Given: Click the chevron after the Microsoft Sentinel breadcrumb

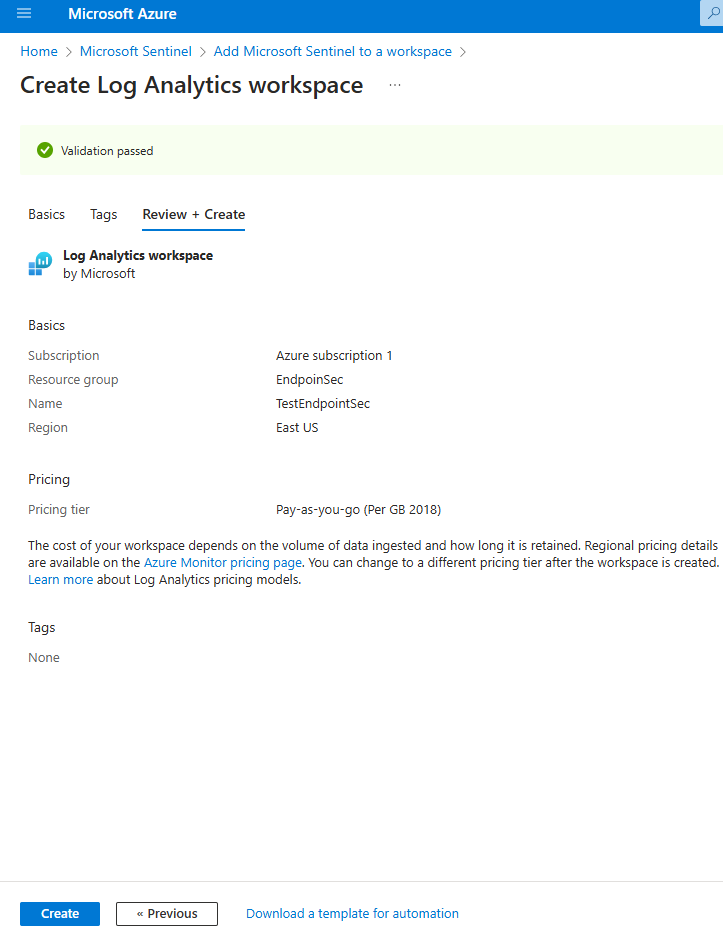Looking at the screenshot, I should (x=202, y=52).
